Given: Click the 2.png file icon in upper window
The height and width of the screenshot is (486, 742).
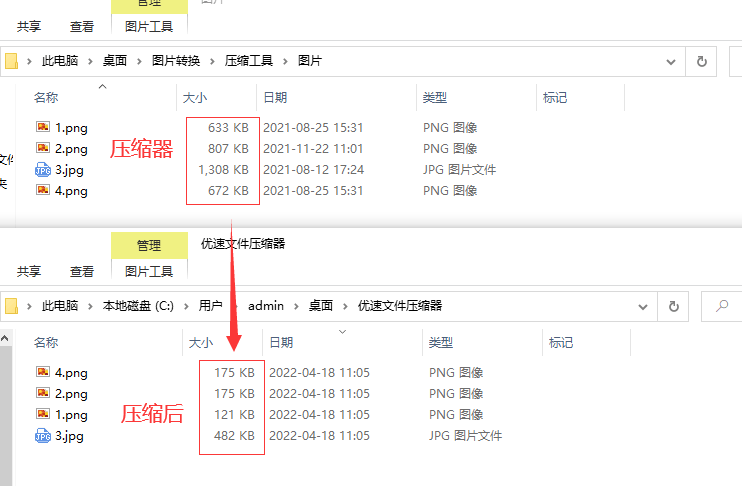Looking at the screenshot, I should pos(43,148).
